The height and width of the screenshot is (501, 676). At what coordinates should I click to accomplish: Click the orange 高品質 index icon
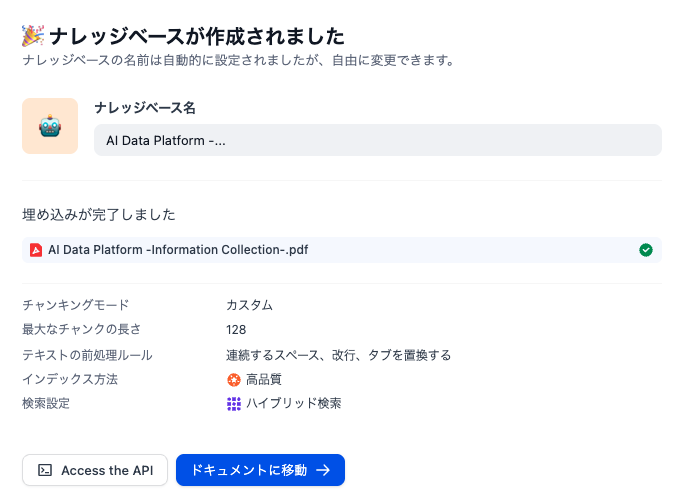[x=234, y=379]
